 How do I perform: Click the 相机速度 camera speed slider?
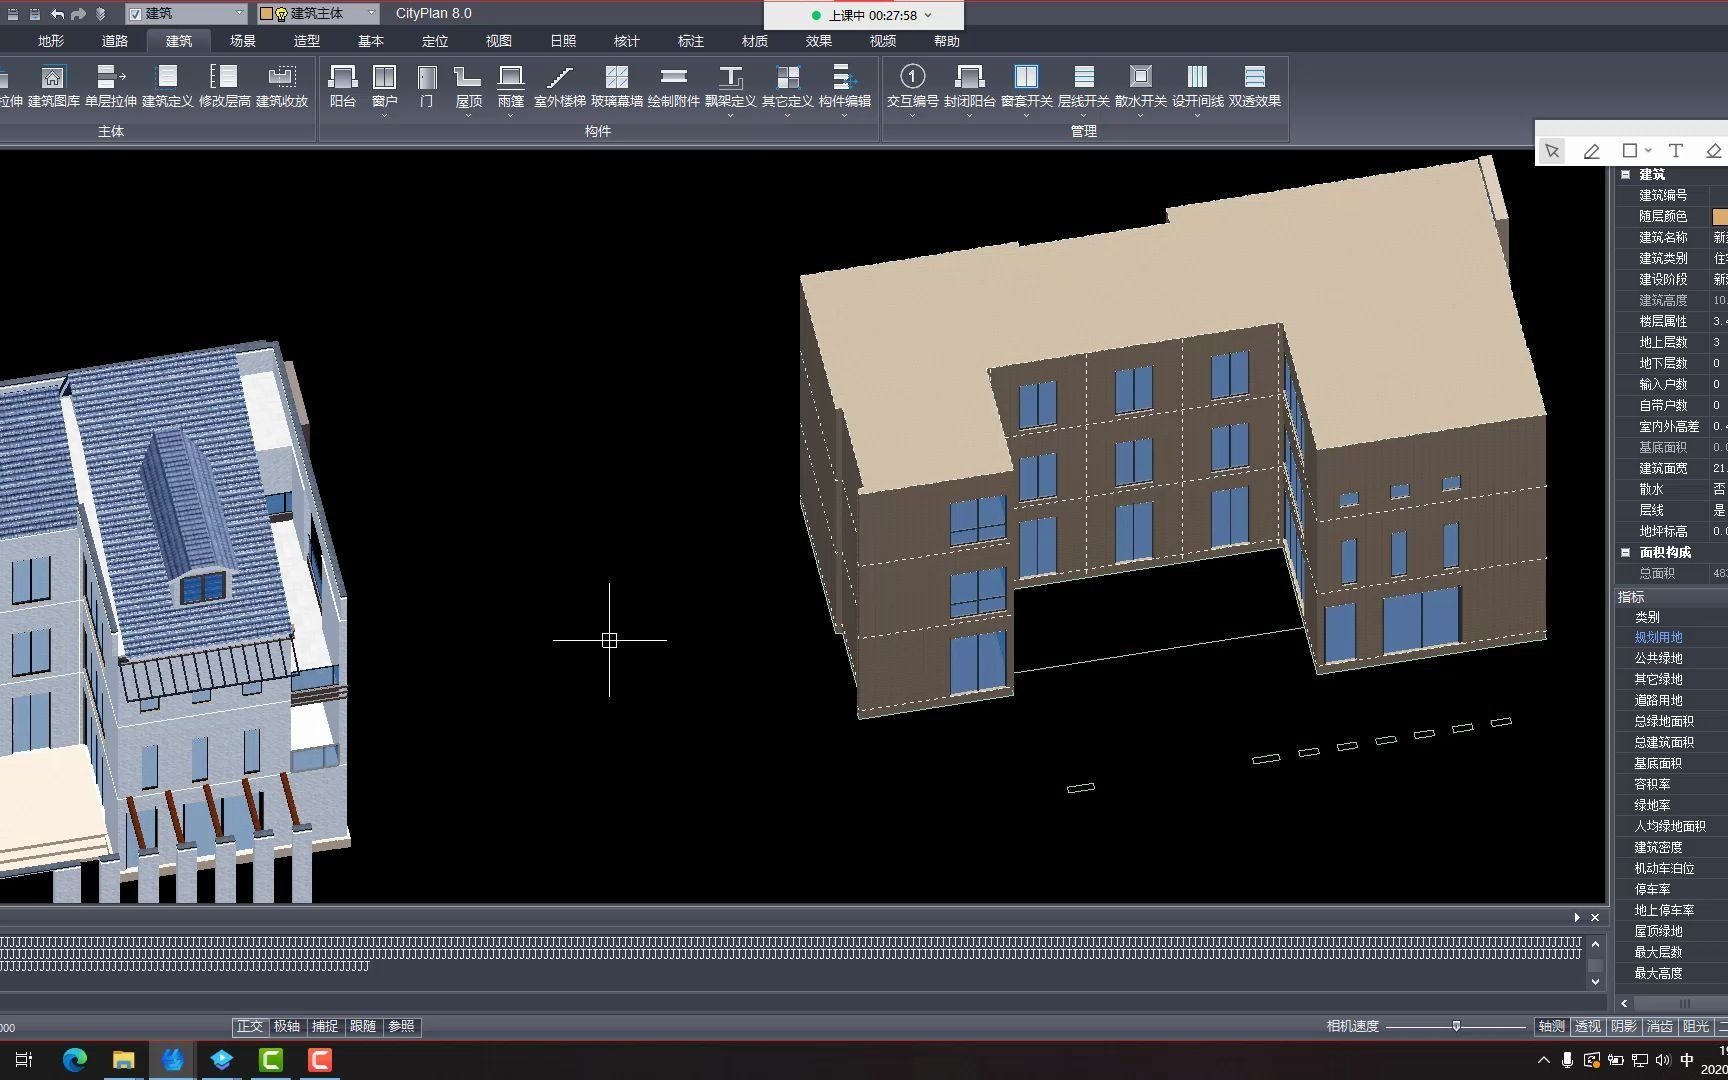(x=1456, y=1027)
